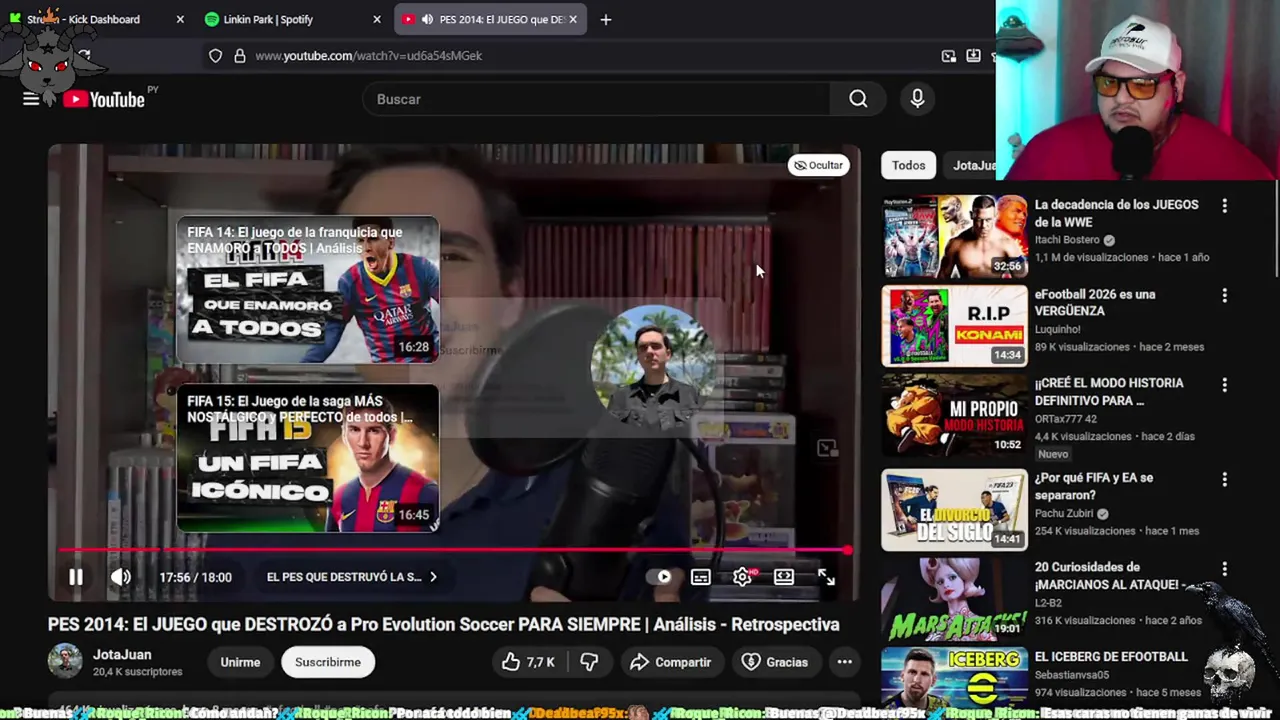Viewport: 1280px width, 720px height.
Task: Start voice search with microphone icon
Action: [917, 98]
